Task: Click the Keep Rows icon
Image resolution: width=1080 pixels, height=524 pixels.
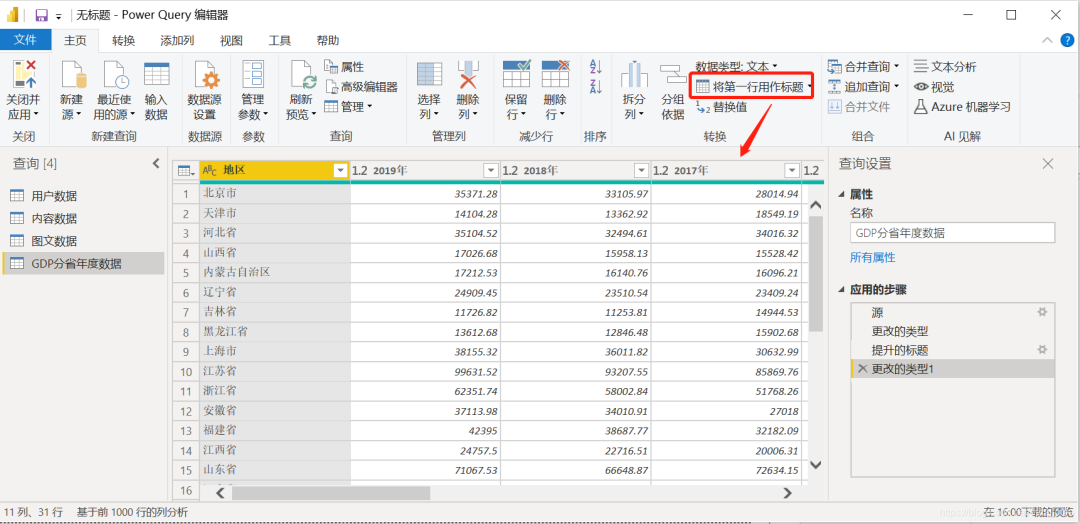Action: coord(516,75)
